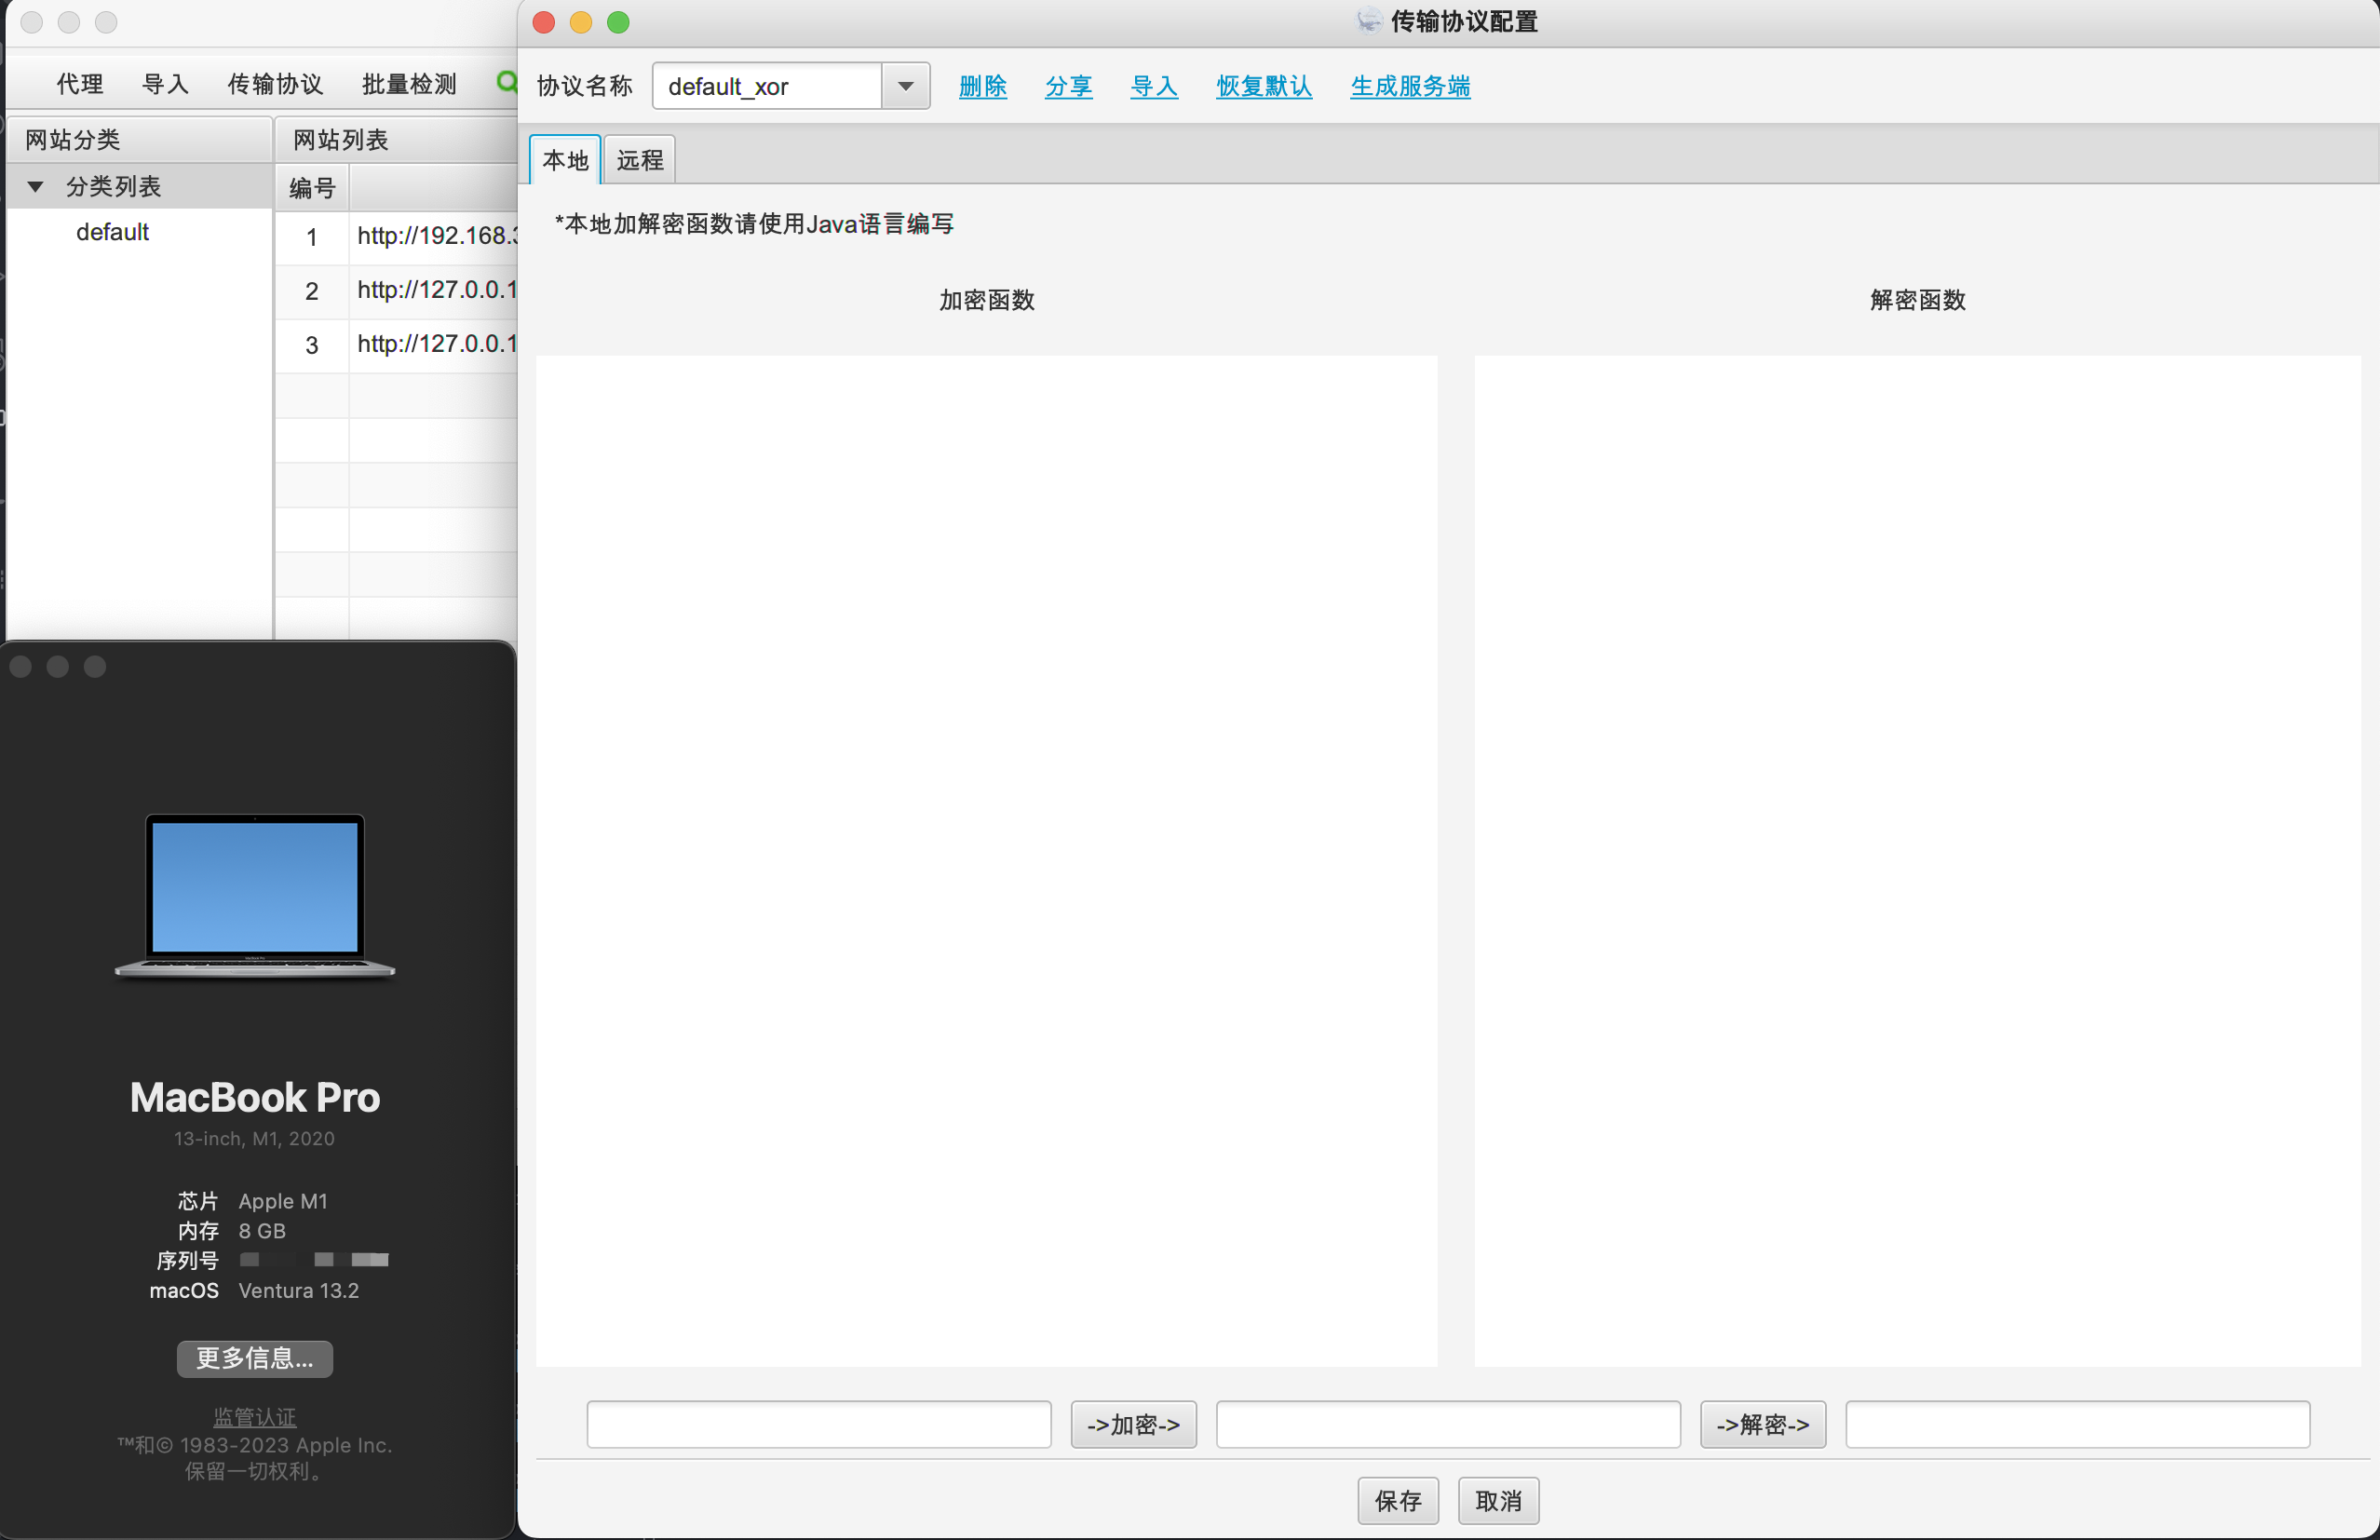Save the protocol with 保存 button

tap(1397, 1500)
